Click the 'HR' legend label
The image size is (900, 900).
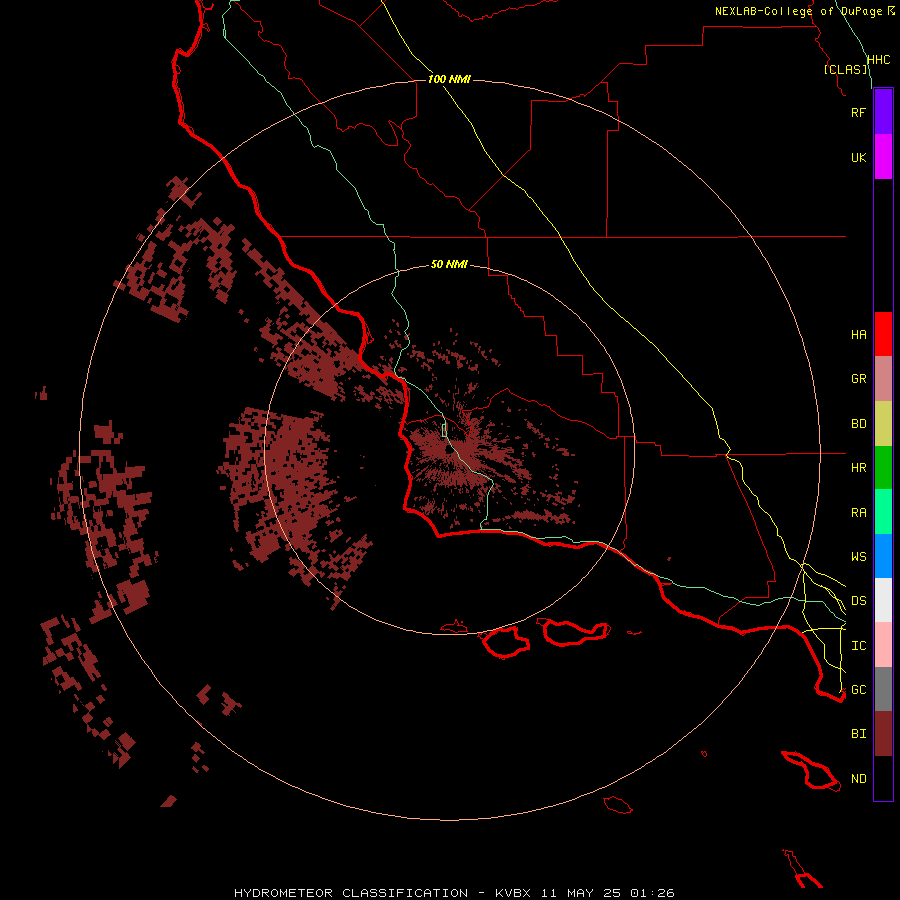tap(858, 468)
